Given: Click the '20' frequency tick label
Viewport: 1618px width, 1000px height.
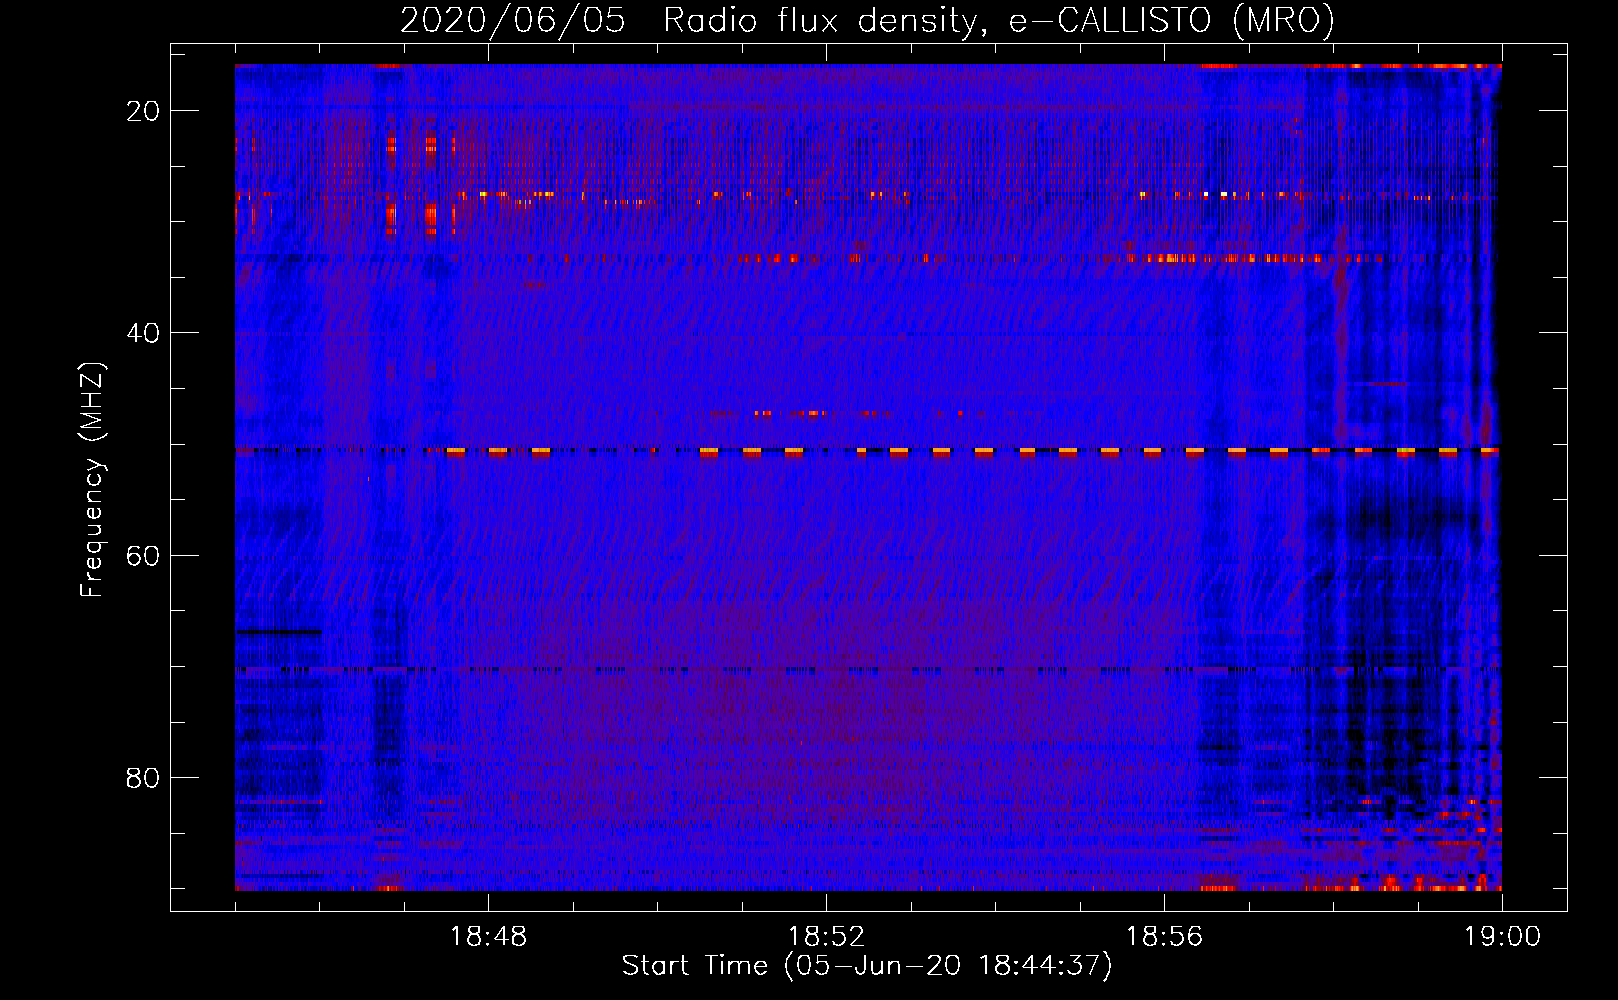Looking at the screenshot, I should pyautogui.click(x=143, y=111).
